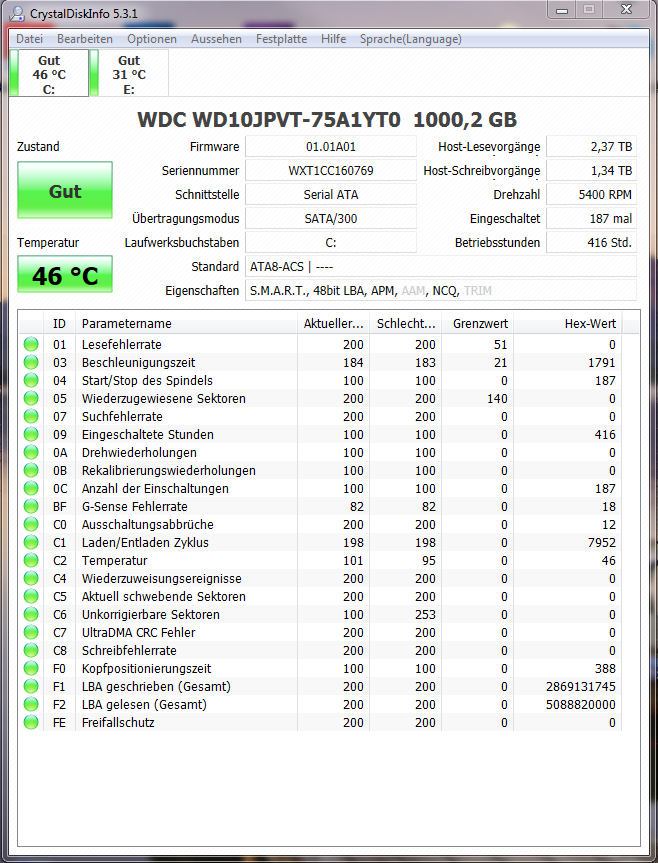Open the Hilfe menu
The width and height of the screenshot is (658, 863).
333,39
